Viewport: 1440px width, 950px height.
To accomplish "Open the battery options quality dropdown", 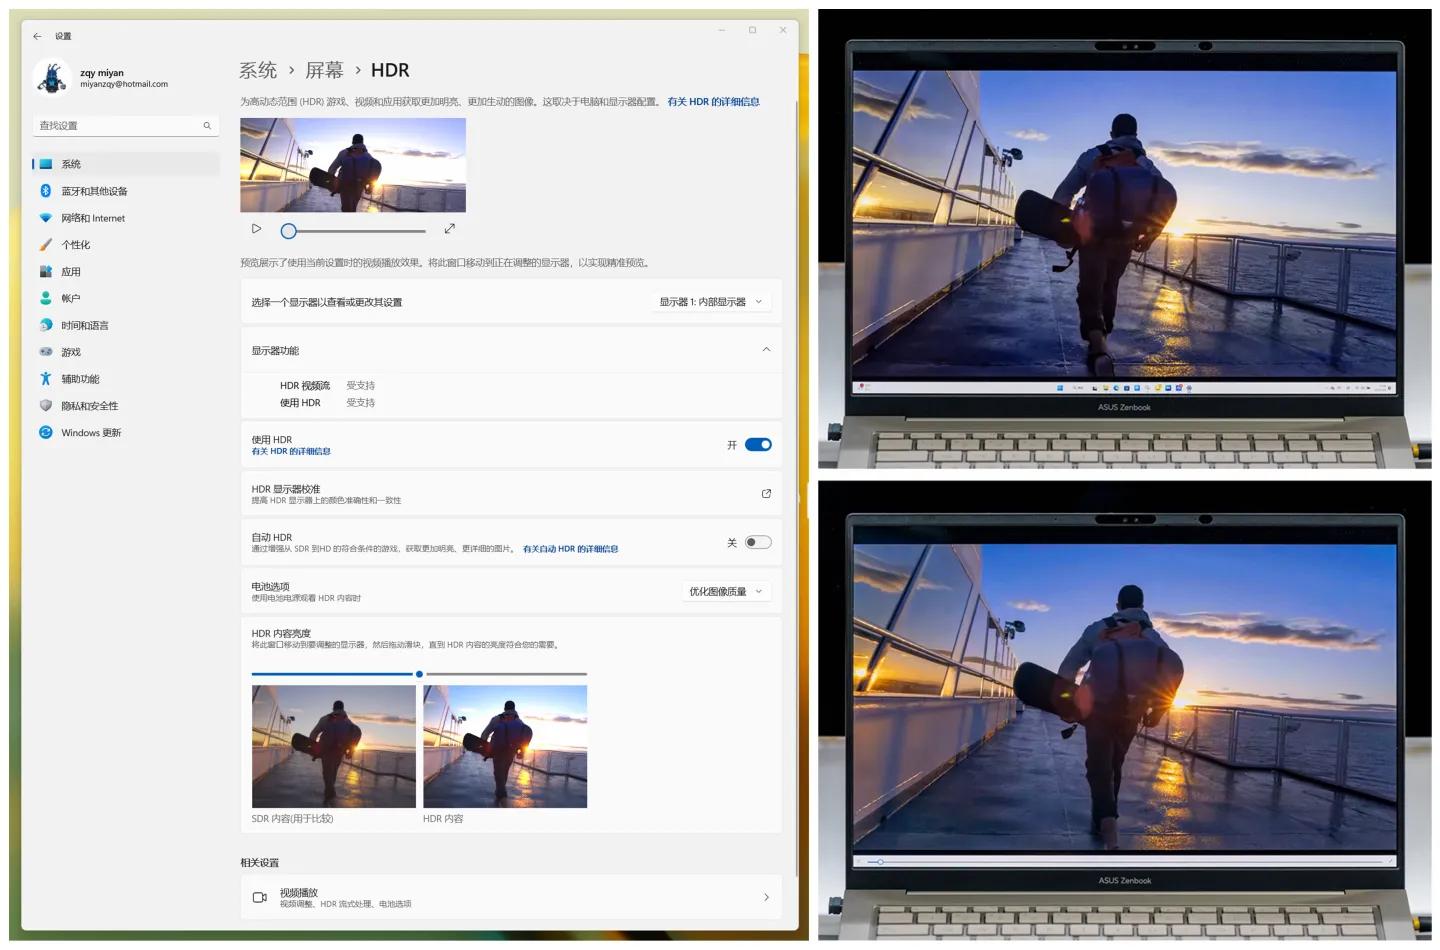I will point(725,591).
